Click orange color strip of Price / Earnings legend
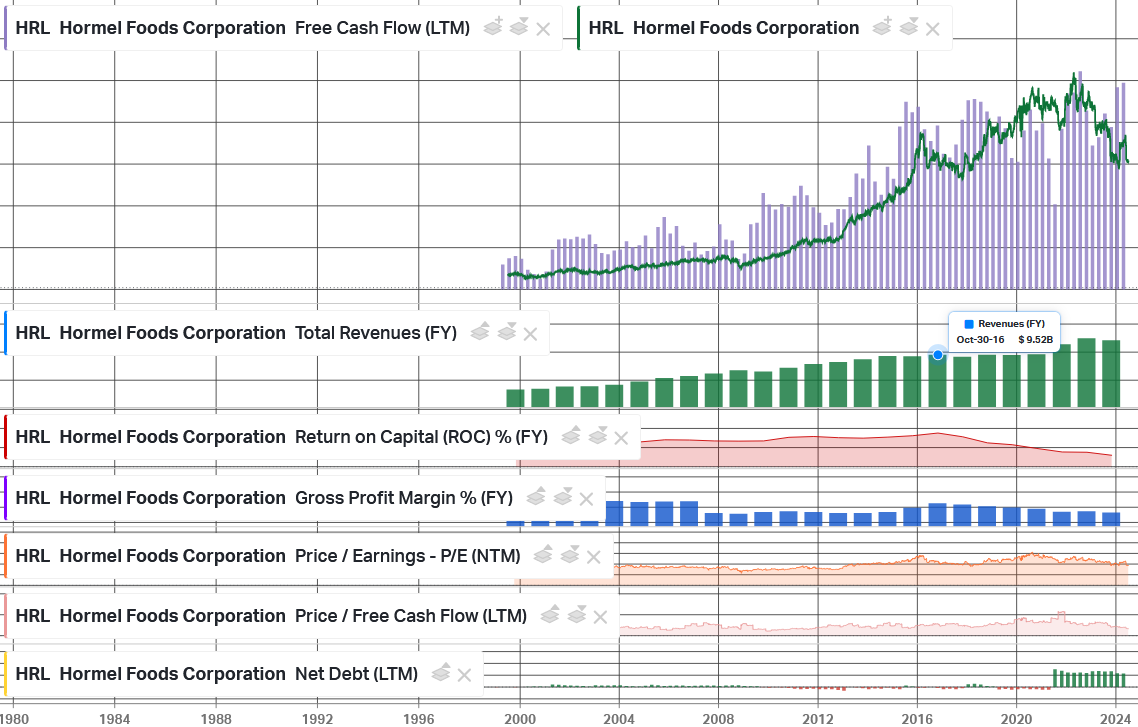1138x727 pixels. [x=6, y=556]
